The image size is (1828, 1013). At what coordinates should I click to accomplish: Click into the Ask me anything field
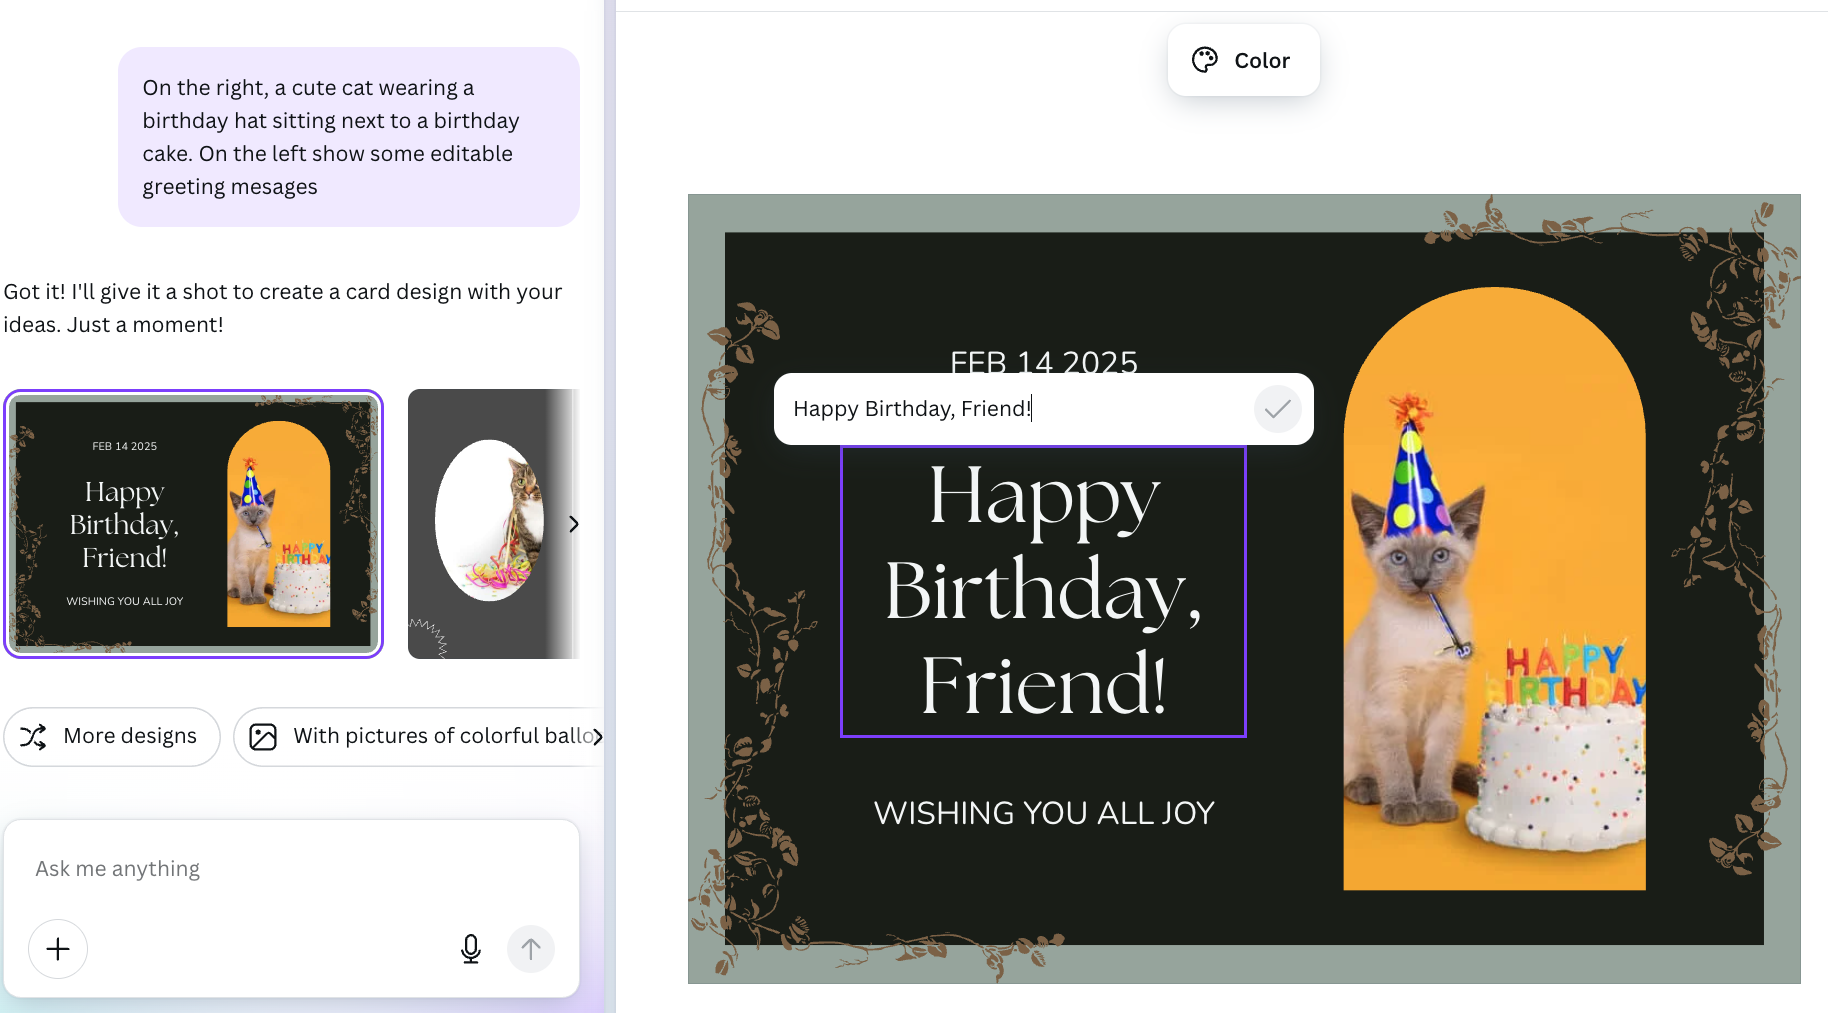point(291,868)
